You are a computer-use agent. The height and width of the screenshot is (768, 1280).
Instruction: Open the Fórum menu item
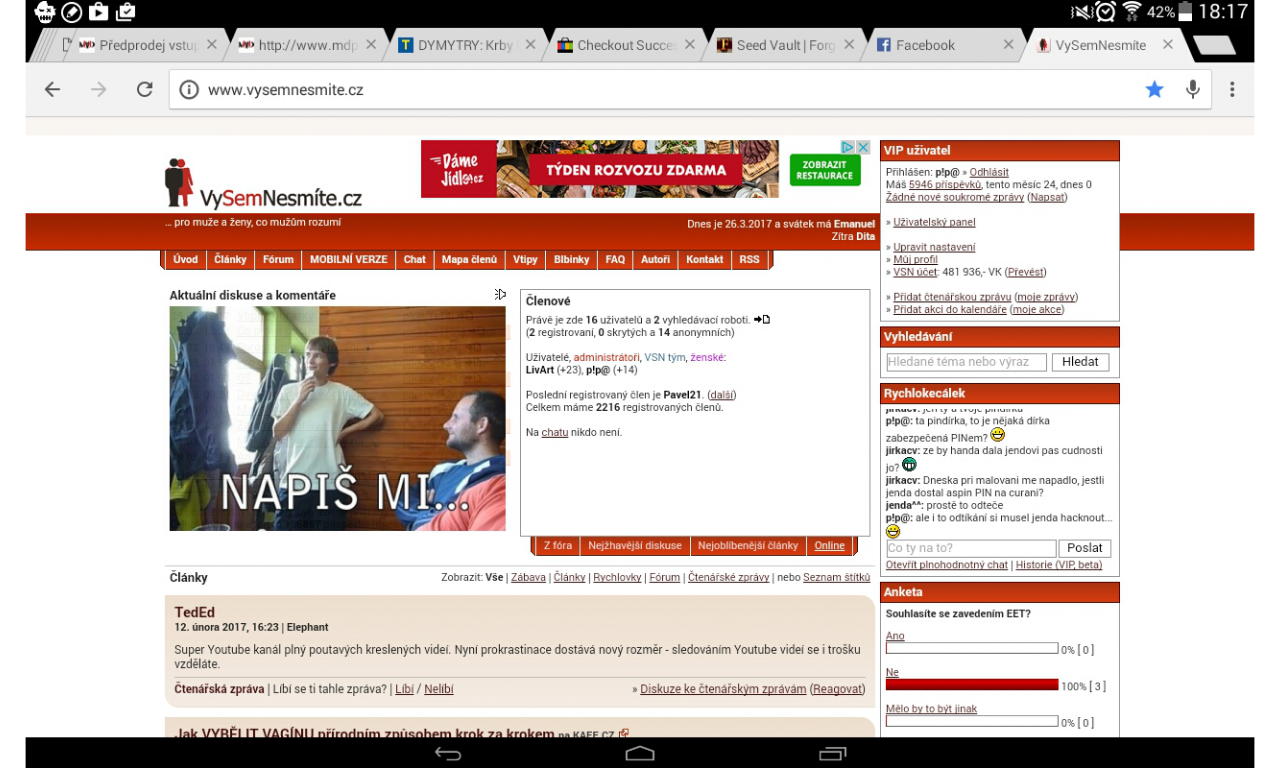pyautogui.click(x=278, y=259)
